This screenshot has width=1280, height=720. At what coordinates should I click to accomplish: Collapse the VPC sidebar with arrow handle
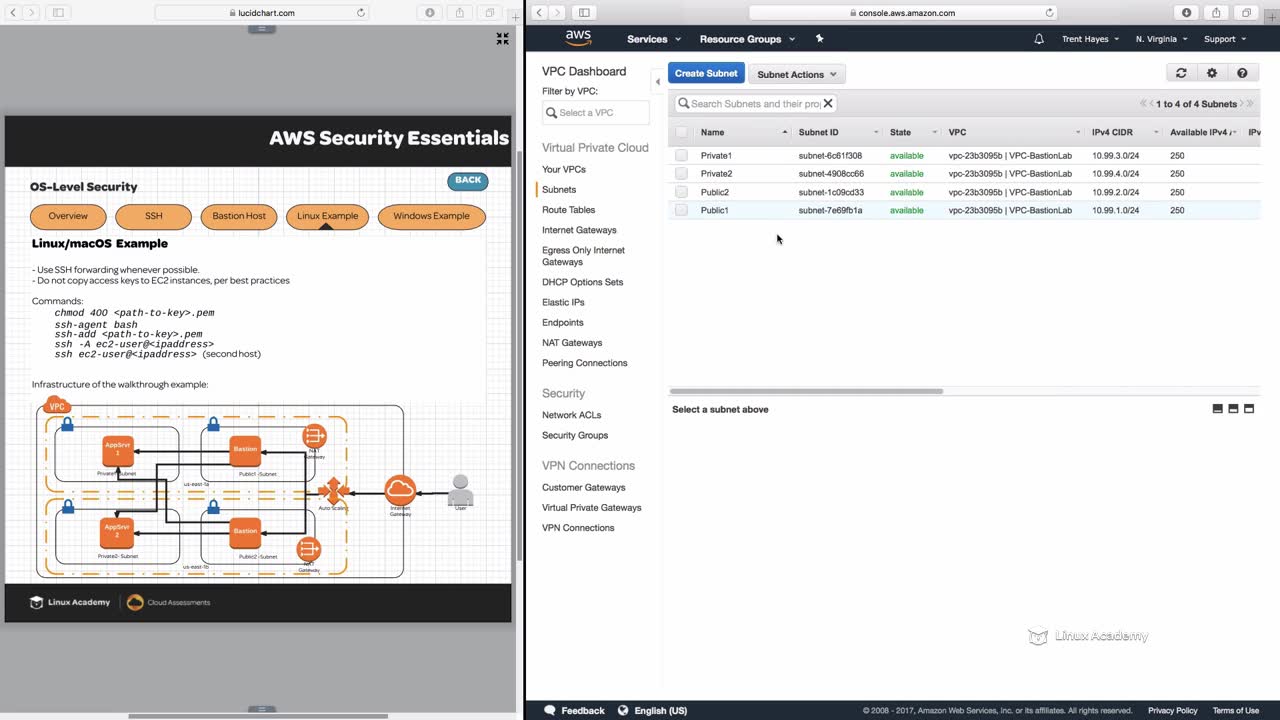(x=657, y=81)
